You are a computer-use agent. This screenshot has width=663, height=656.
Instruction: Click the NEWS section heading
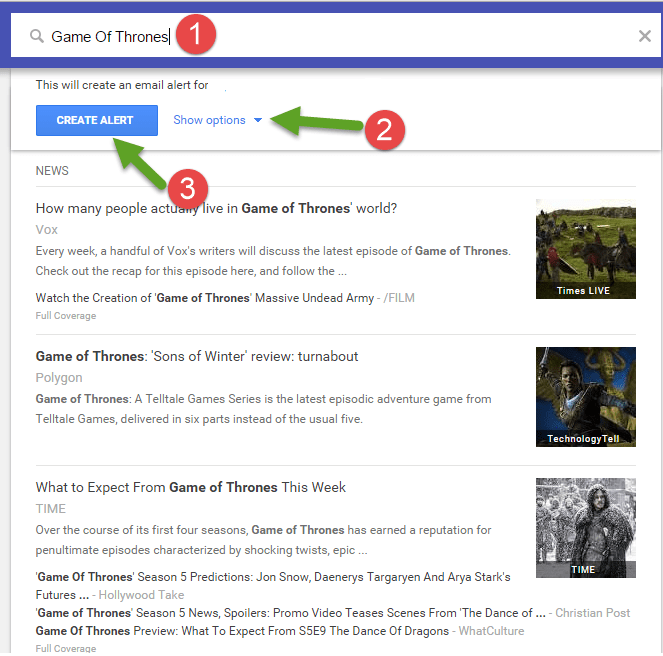pyautogui.click(x=52, y=170)
